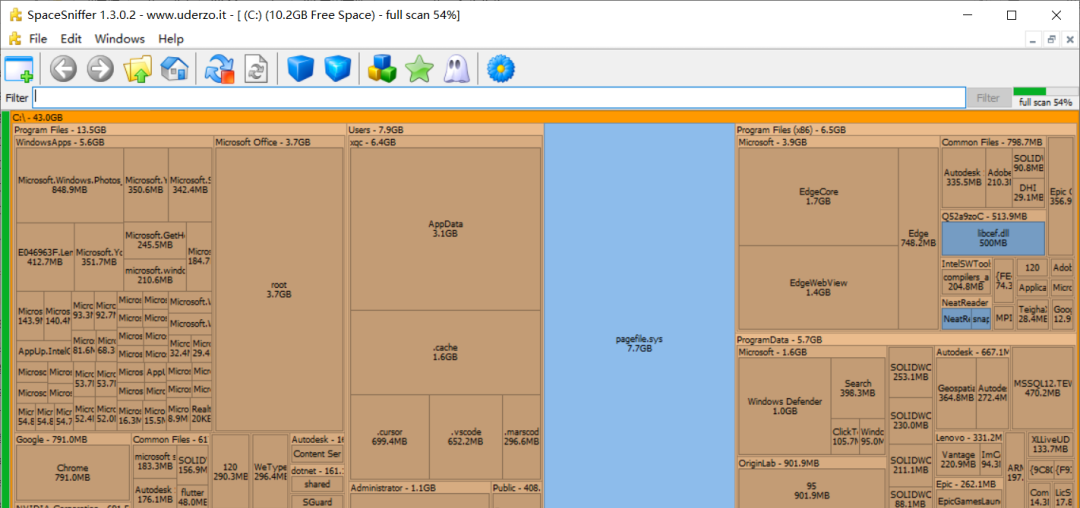Click the Filter button

point(988,98)
